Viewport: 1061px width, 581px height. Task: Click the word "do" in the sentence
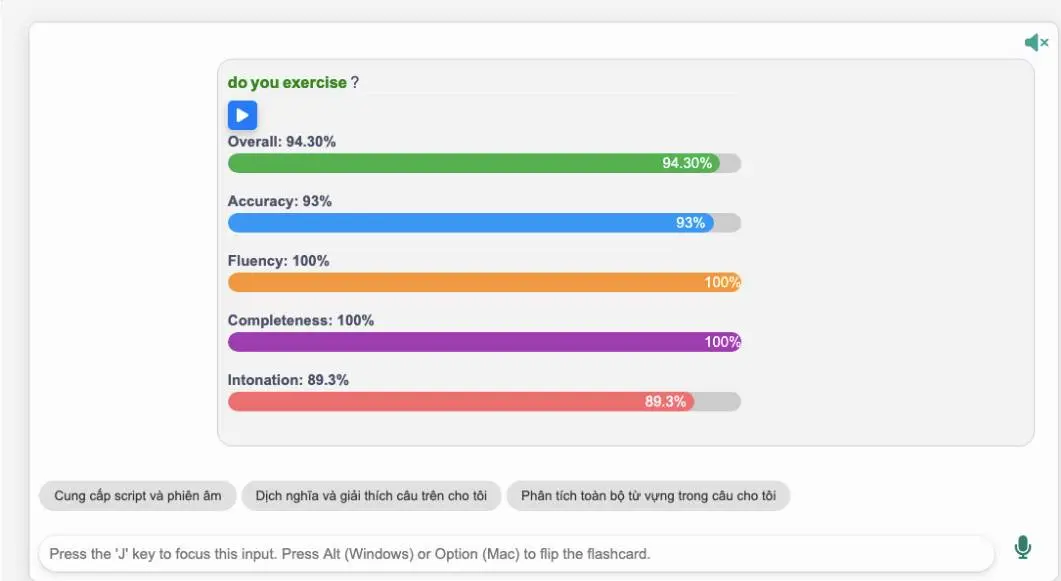pyautogui.click(x=237, y=83)
